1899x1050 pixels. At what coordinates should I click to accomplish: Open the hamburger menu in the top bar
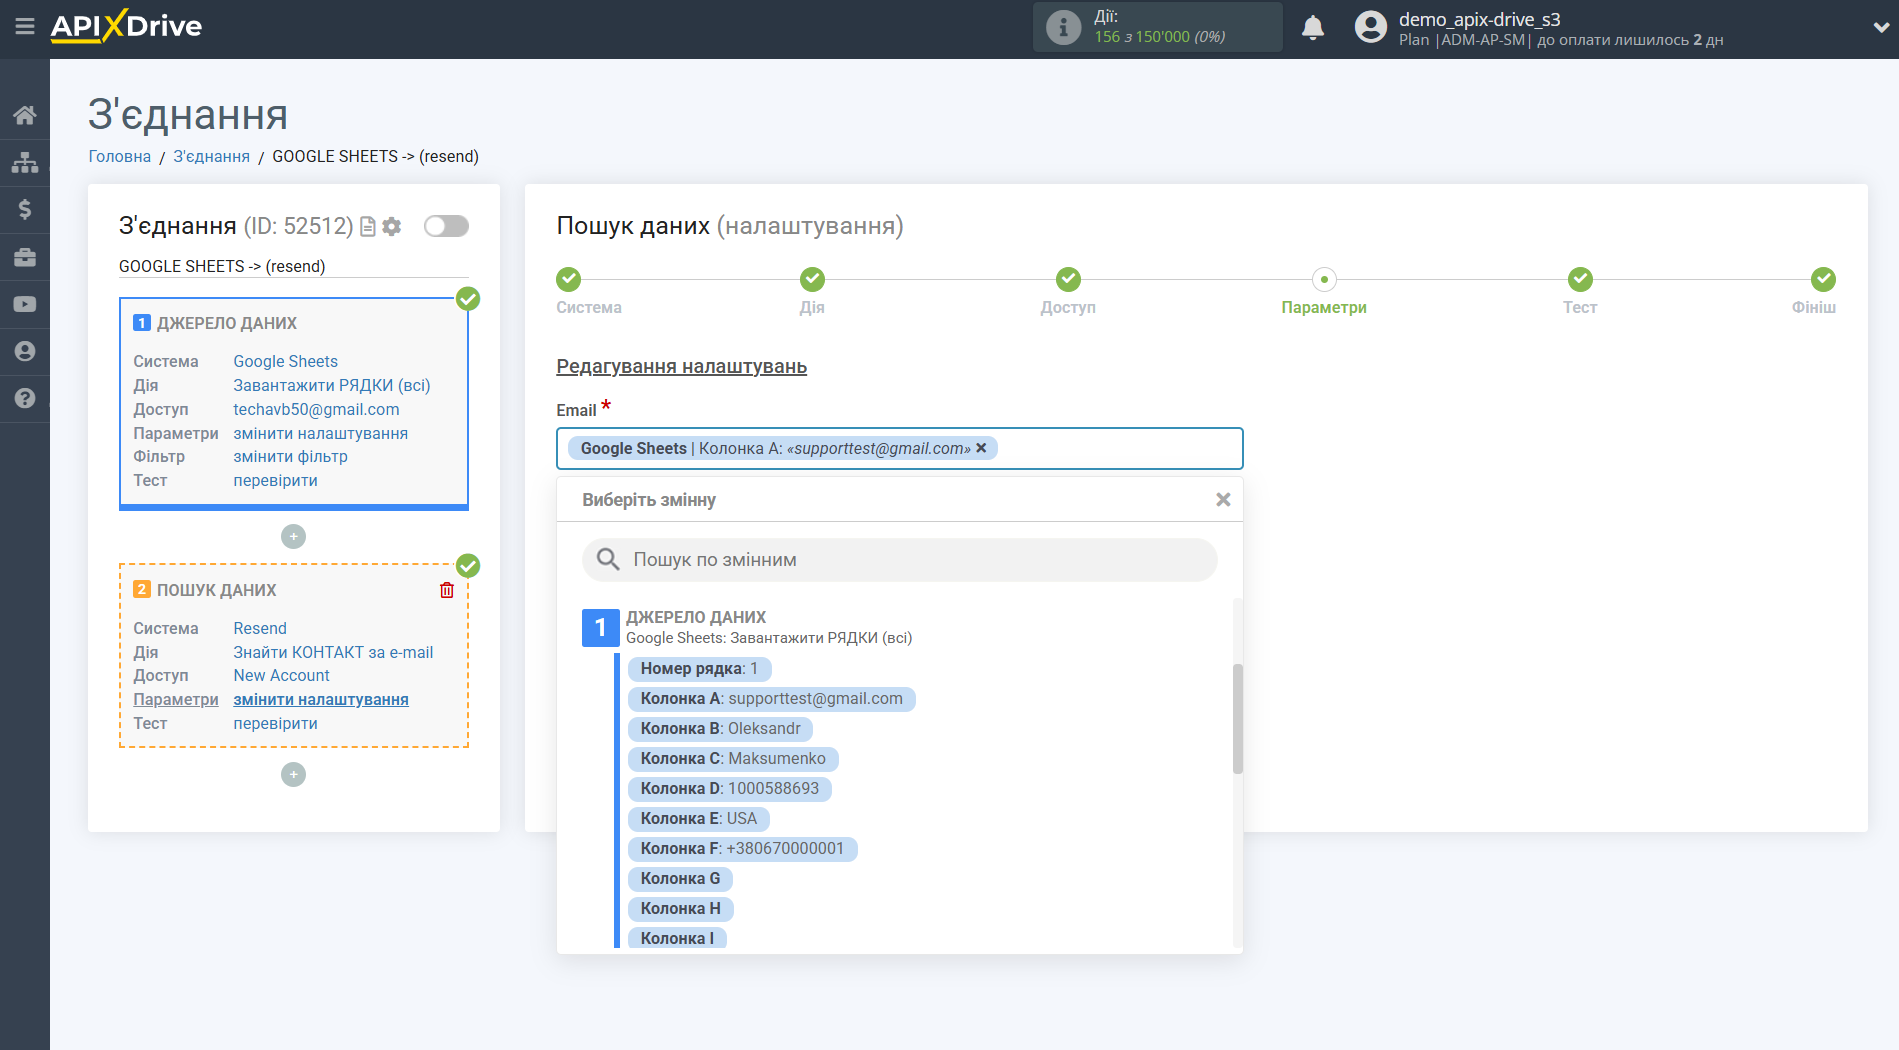coord(24,27)
